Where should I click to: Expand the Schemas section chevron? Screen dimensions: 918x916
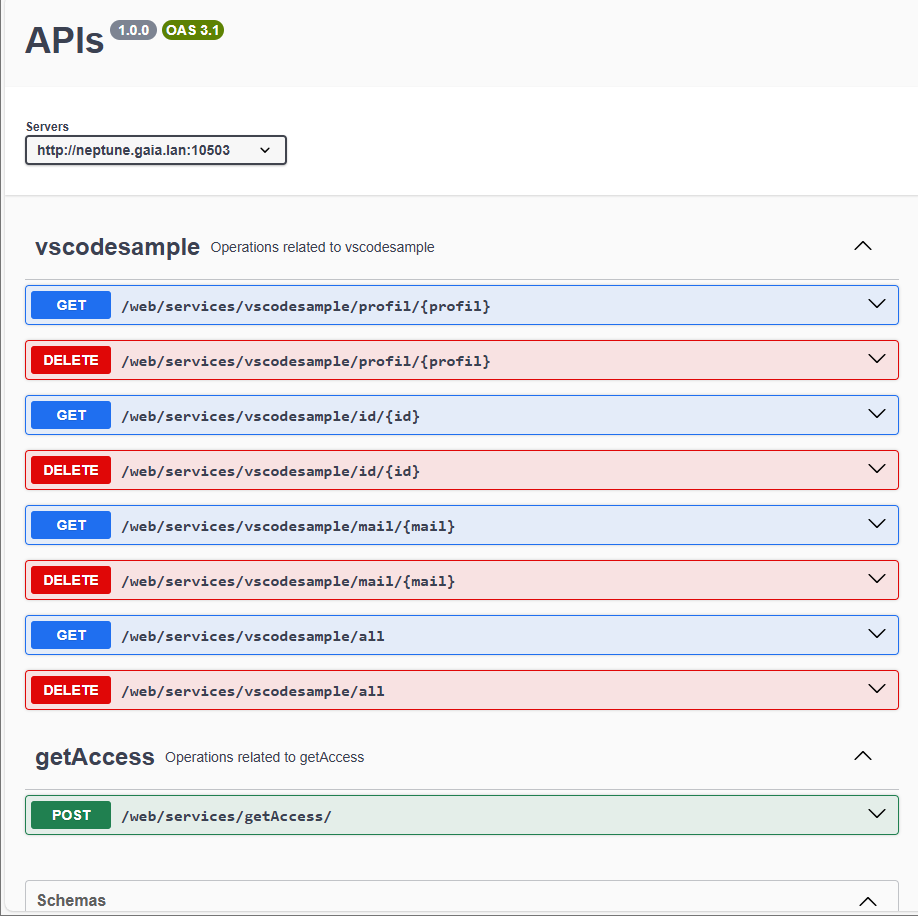click(x=867, y=901)
